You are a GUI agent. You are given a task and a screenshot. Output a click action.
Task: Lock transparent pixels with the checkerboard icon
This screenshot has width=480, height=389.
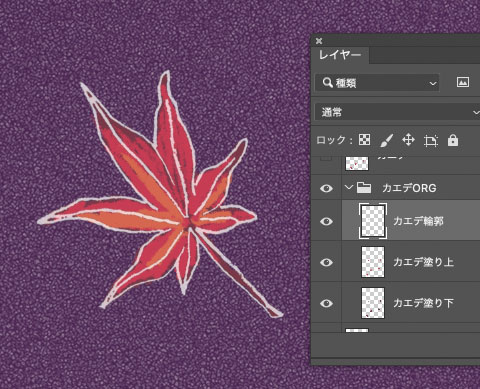tap(364, 140)
